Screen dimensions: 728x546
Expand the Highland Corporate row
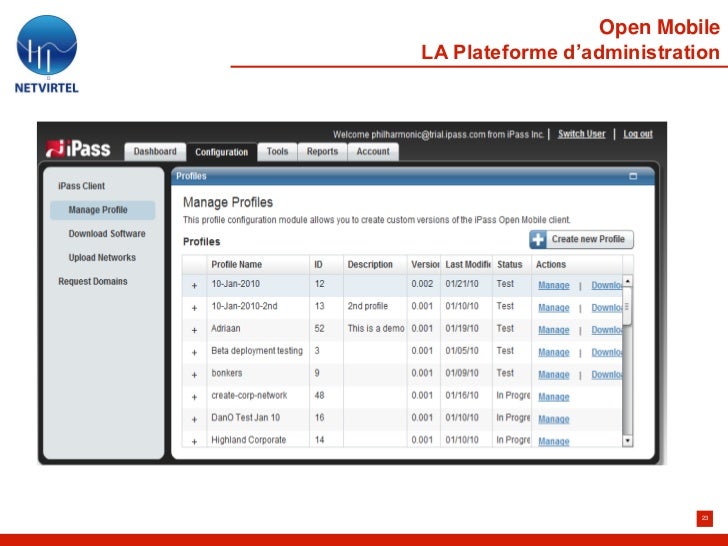195,442
